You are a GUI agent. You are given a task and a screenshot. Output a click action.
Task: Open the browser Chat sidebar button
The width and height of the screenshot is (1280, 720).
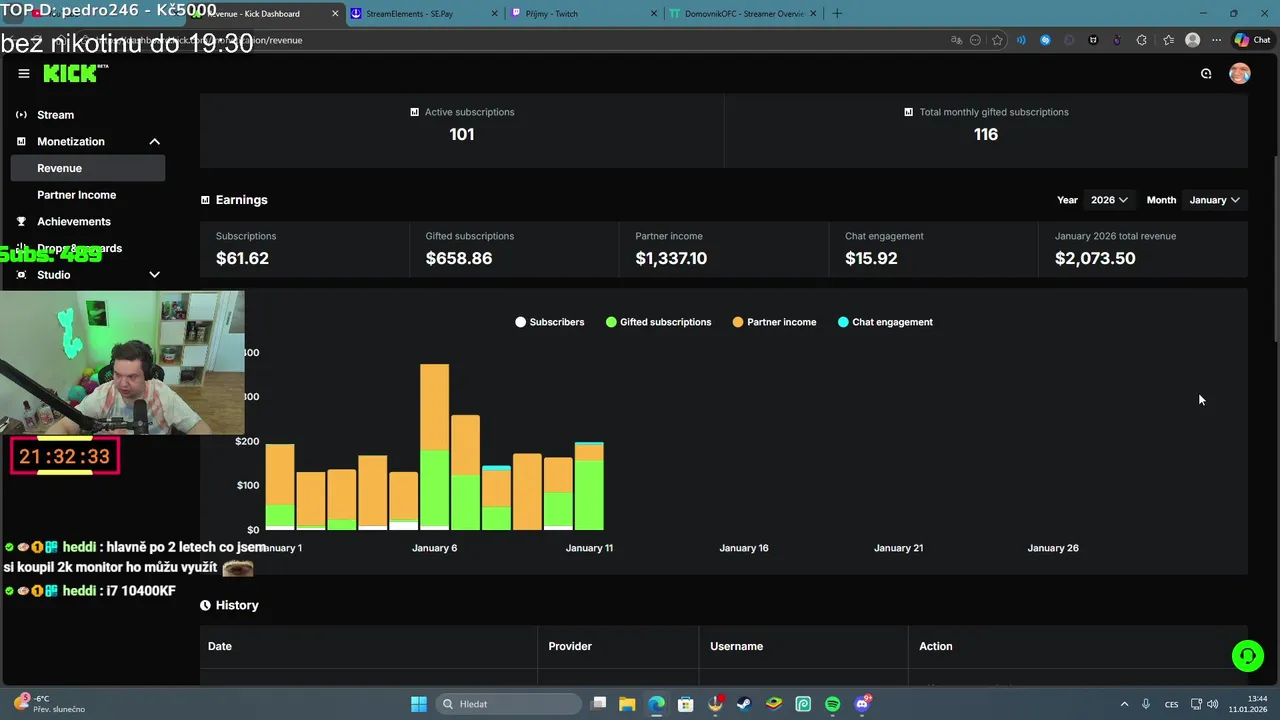click(x=1253, y=40)
